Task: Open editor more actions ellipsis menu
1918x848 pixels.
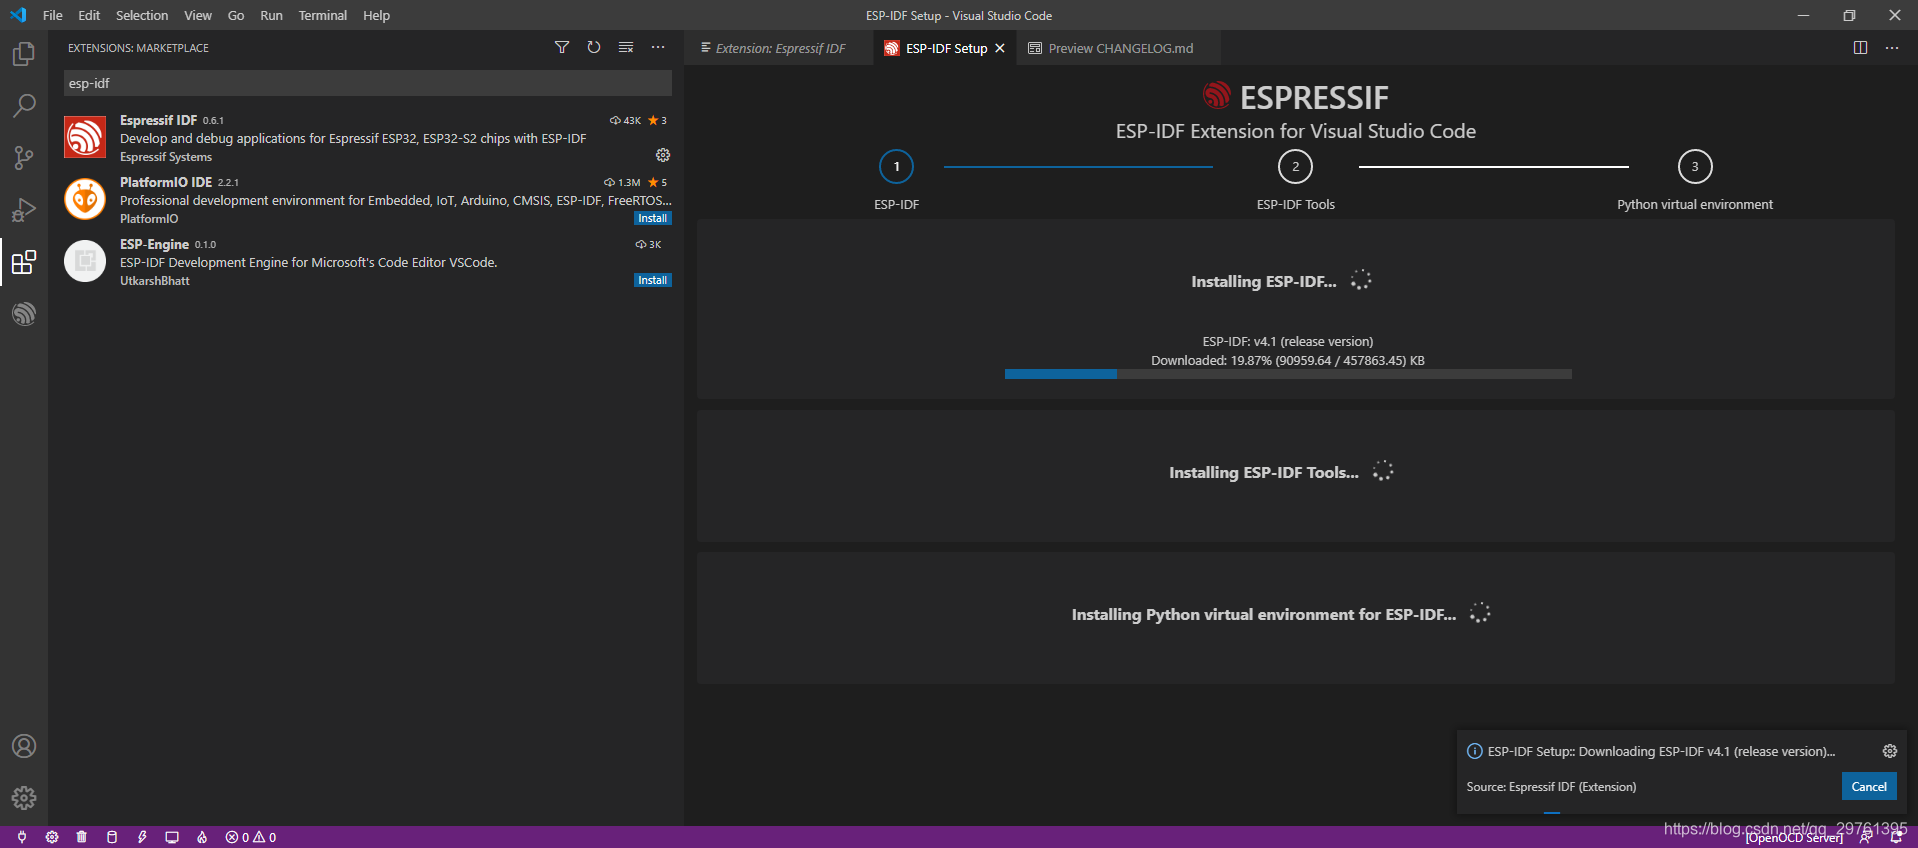Action: coord(1892,48)
